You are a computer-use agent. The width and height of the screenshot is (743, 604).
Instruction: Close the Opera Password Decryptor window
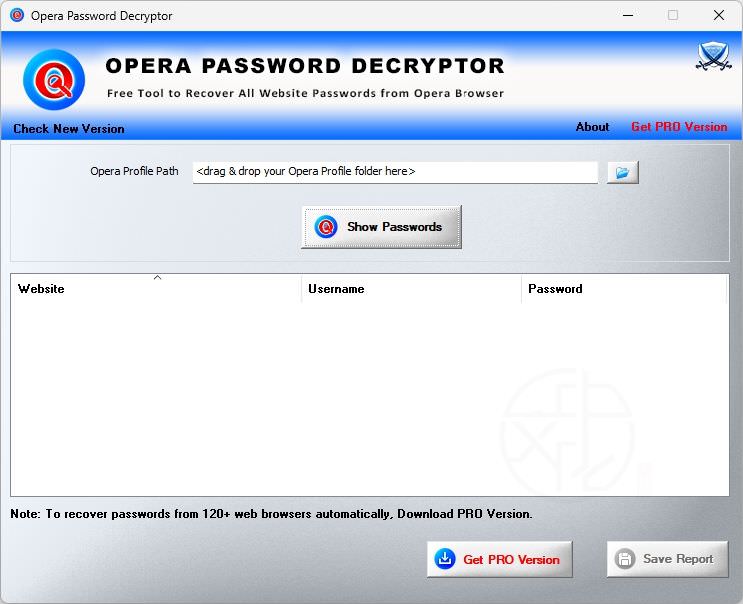718,16
